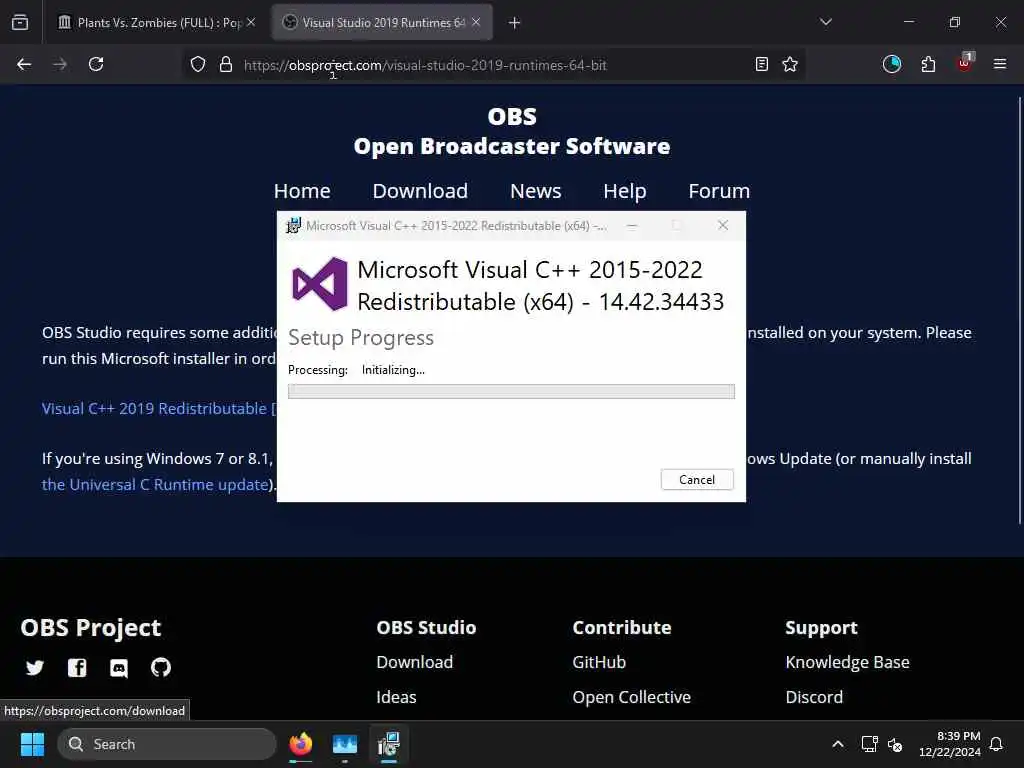
Task: Open notifications bell icon
Action: click(x=996, y=744)
